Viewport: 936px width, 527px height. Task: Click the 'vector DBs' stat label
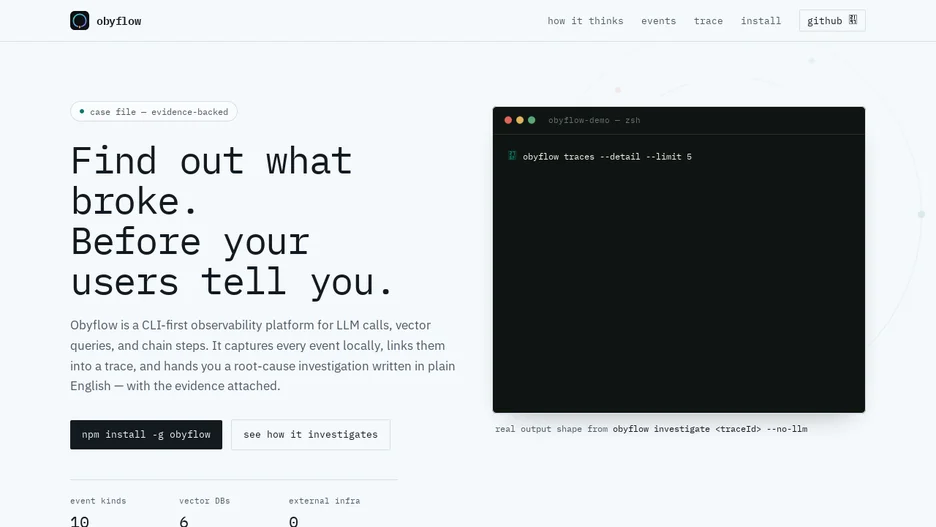click(204, 501)
